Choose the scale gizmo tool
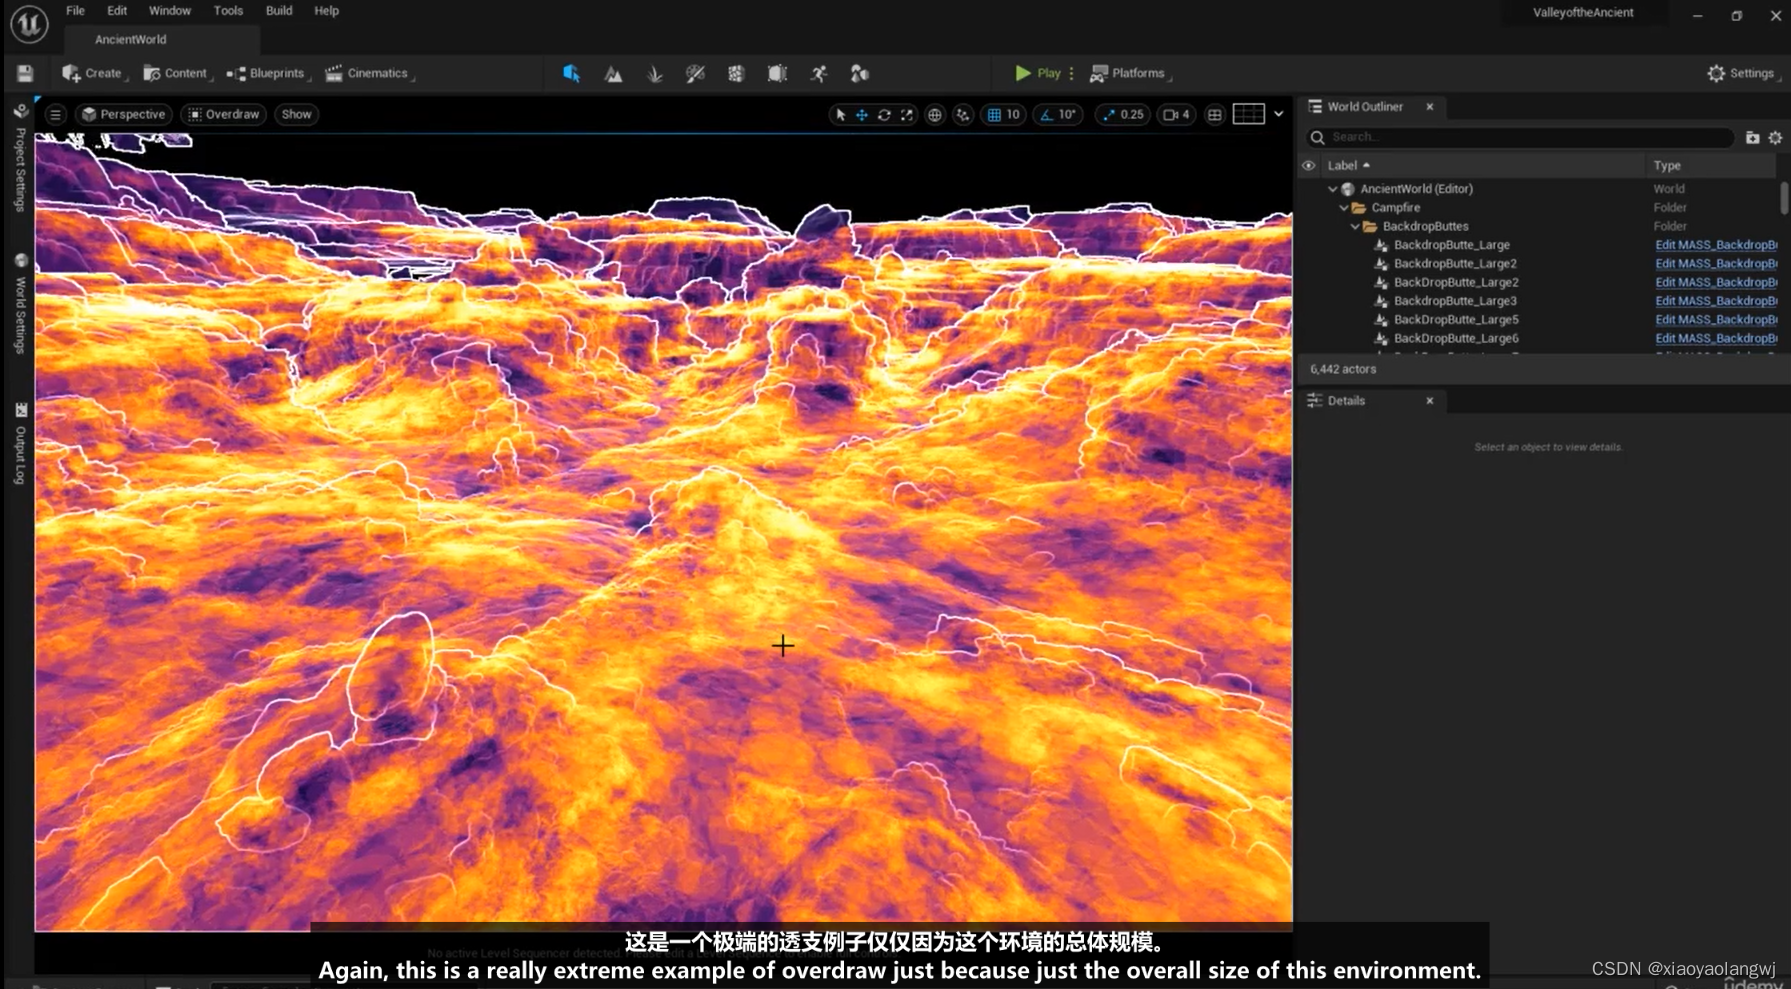 coord(906,115)
